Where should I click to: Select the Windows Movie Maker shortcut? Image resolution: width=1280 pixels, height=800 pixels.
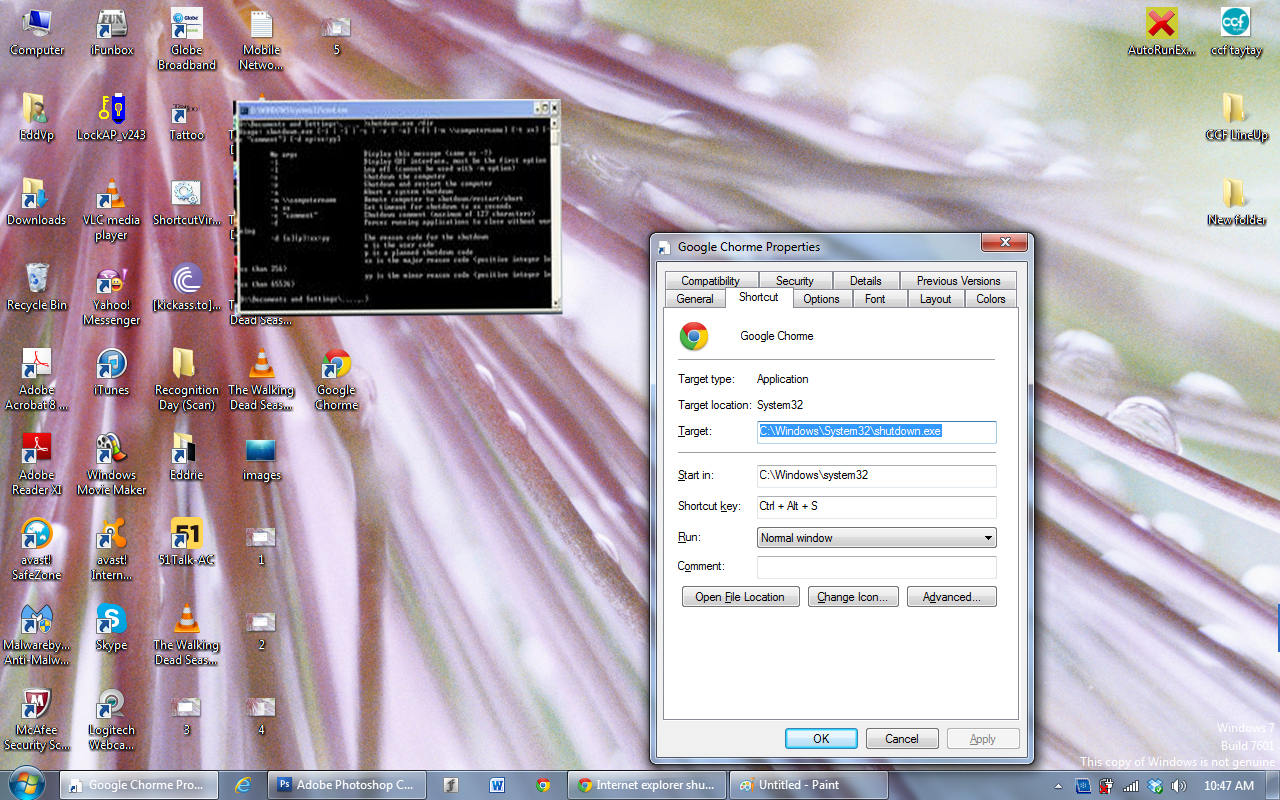coord(112,464)
